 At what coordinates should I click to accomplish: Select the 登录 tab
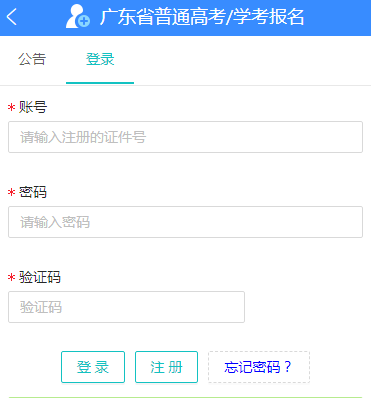[x=100, y=59]
